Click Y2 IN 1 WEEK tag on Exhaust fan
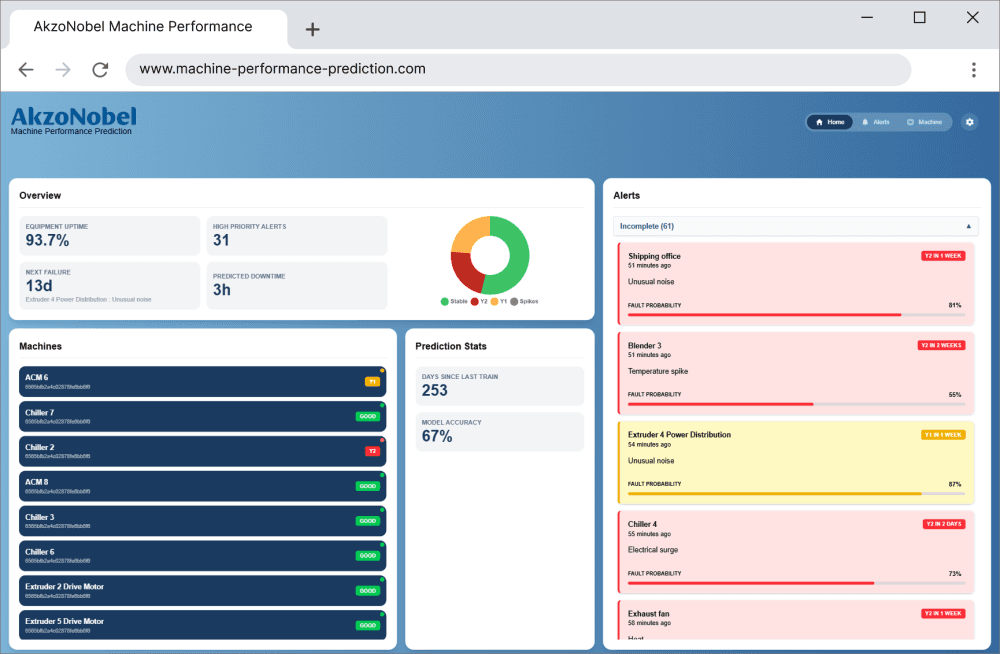 point(943,613)
